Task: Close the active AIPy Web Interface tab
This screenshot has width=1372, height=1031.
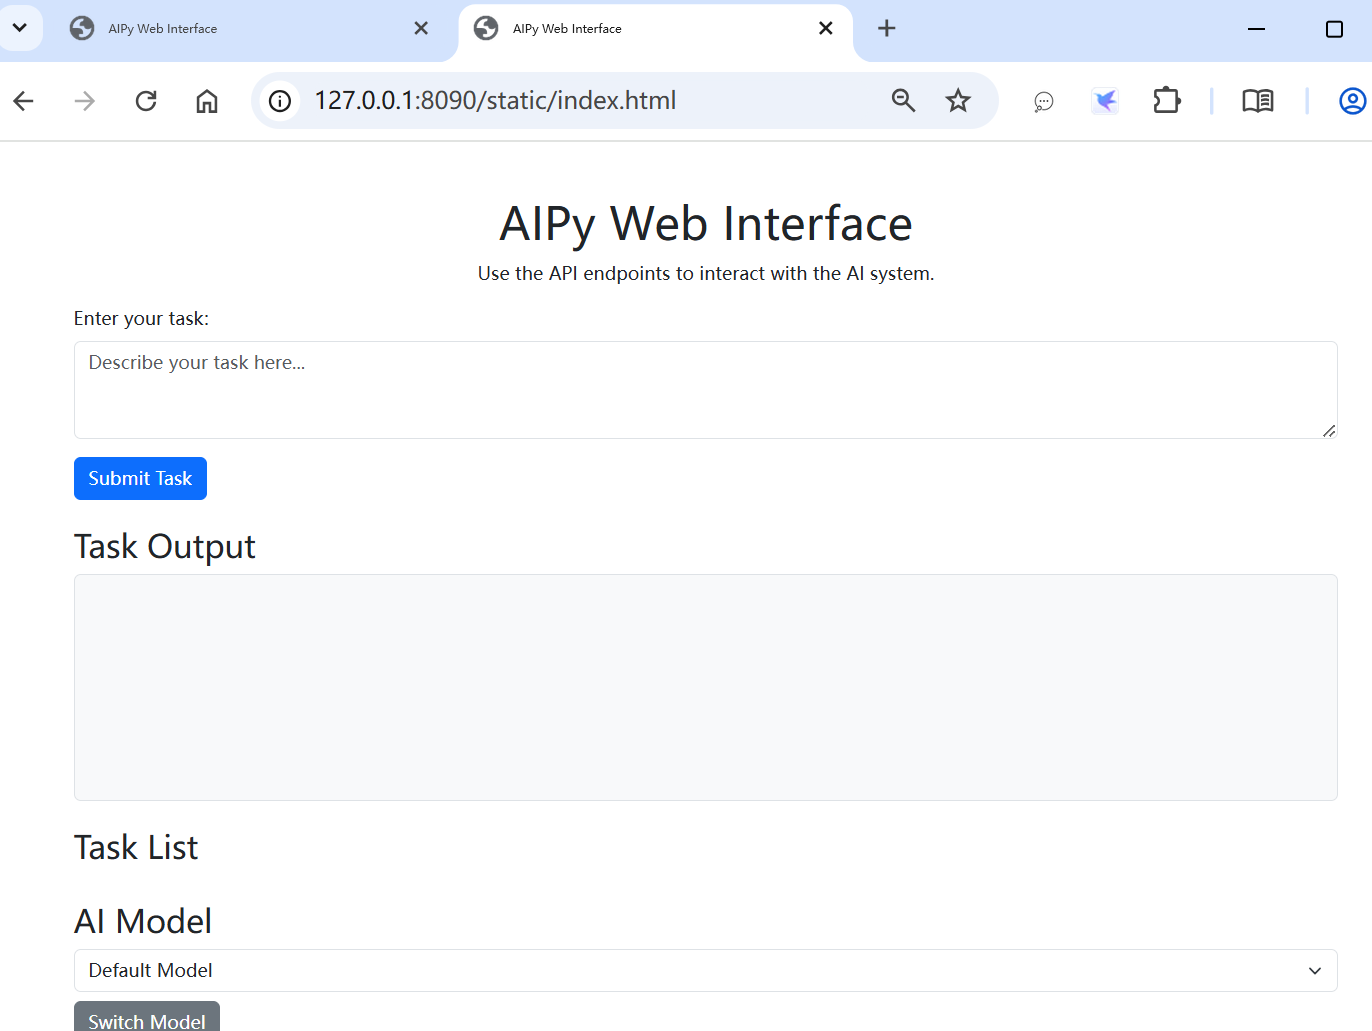Action: (x=826, y=29)
